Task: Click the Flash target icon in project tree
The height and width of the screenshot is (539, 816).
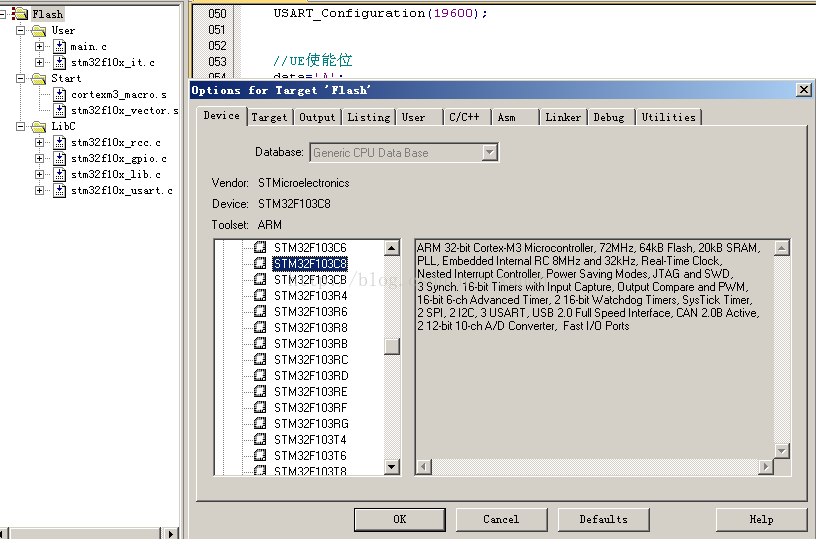Action: (x=20, y=14)
